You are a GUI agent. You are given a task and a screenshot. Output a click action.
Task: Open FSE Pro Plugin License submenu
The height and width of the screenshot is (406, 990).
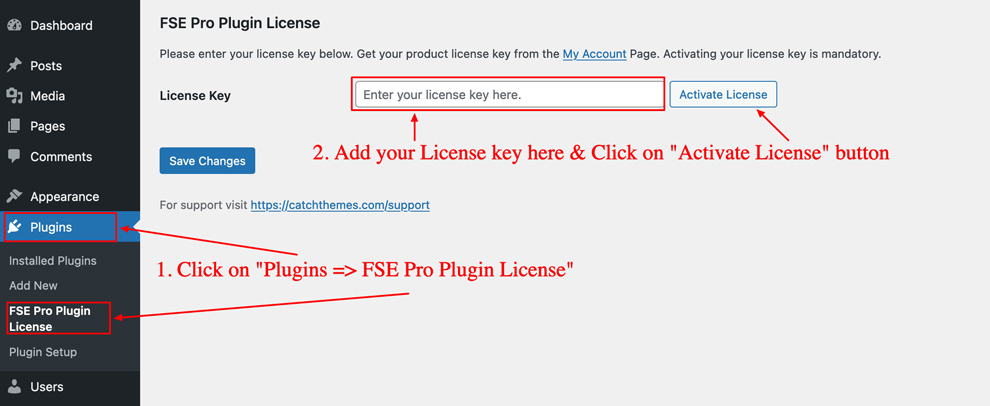(x=50, y=318)
